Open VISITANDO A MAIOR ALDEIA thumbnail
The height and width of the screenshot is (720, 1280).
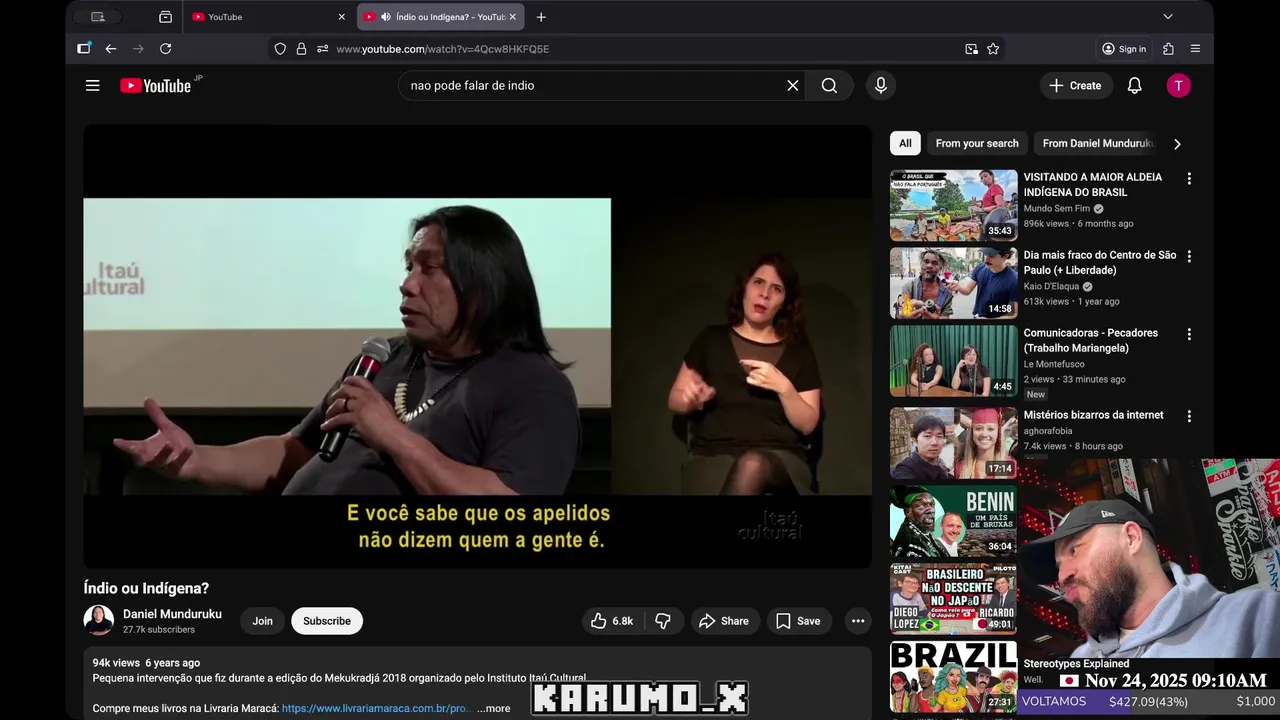click(954, 206)
